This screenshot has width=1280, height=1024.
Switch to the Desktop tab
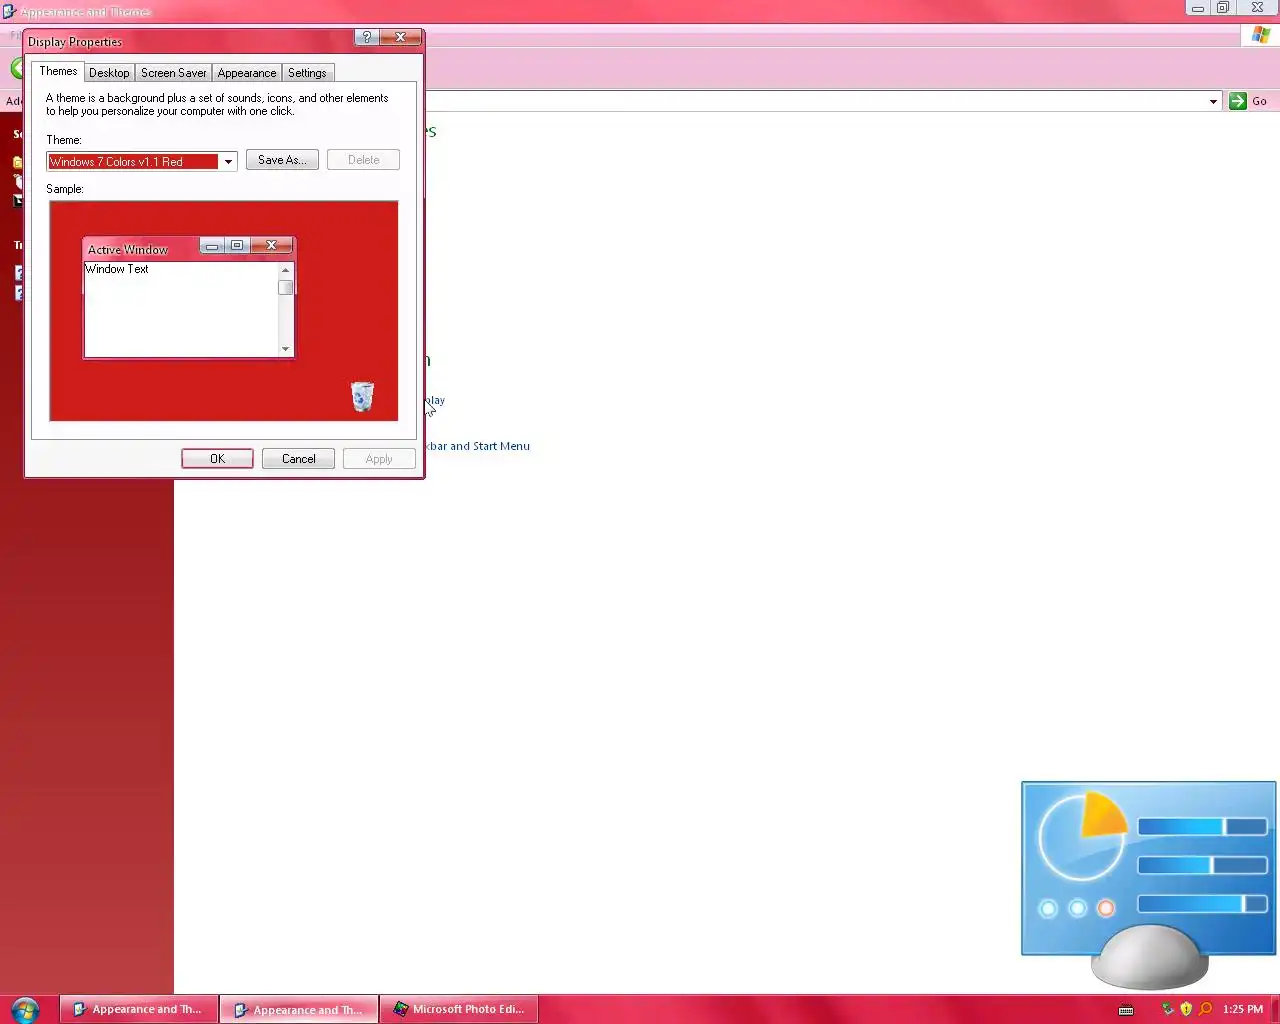point(109,73)
